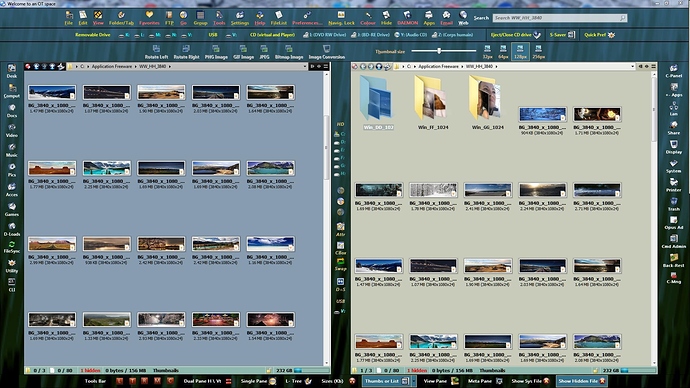The width and height of the screenshot is (690, 388).
Task: Adjust the Thumbnail size slider handle
Action: pyautogui.click(x=439, y=51)
